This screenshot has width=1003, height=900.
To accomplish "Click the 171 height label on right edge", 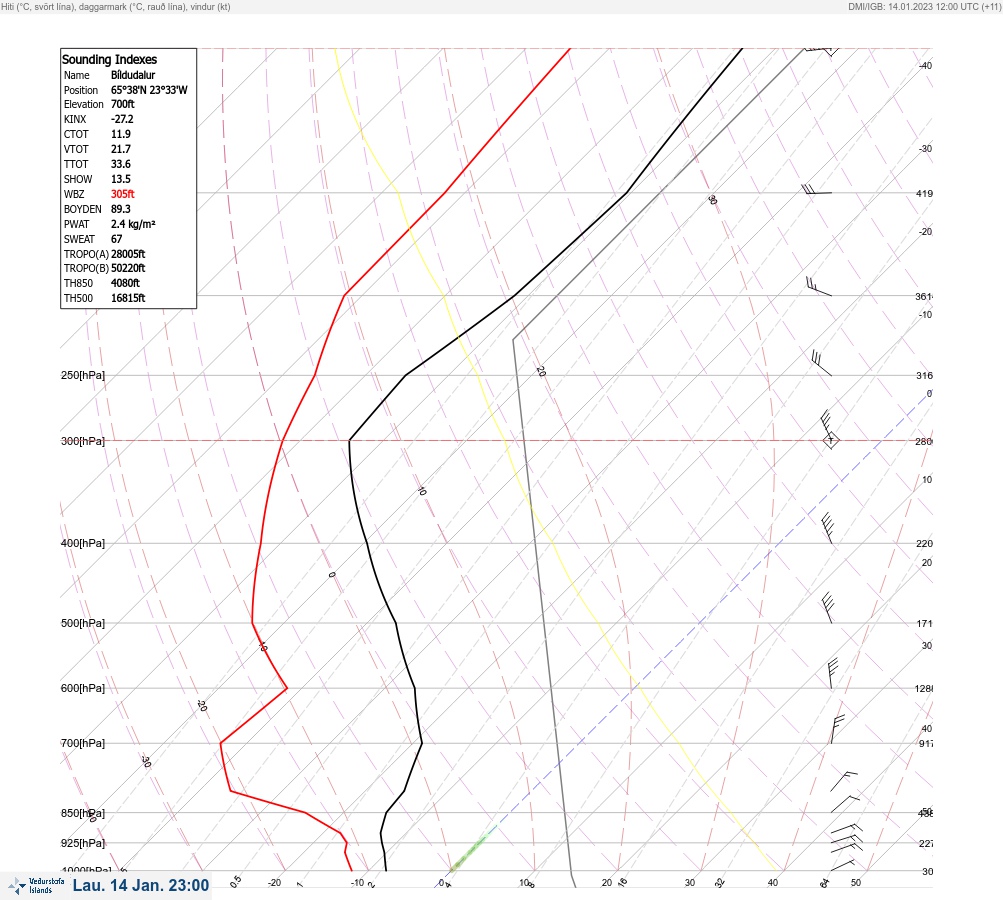I will click(x=924, y=624).
